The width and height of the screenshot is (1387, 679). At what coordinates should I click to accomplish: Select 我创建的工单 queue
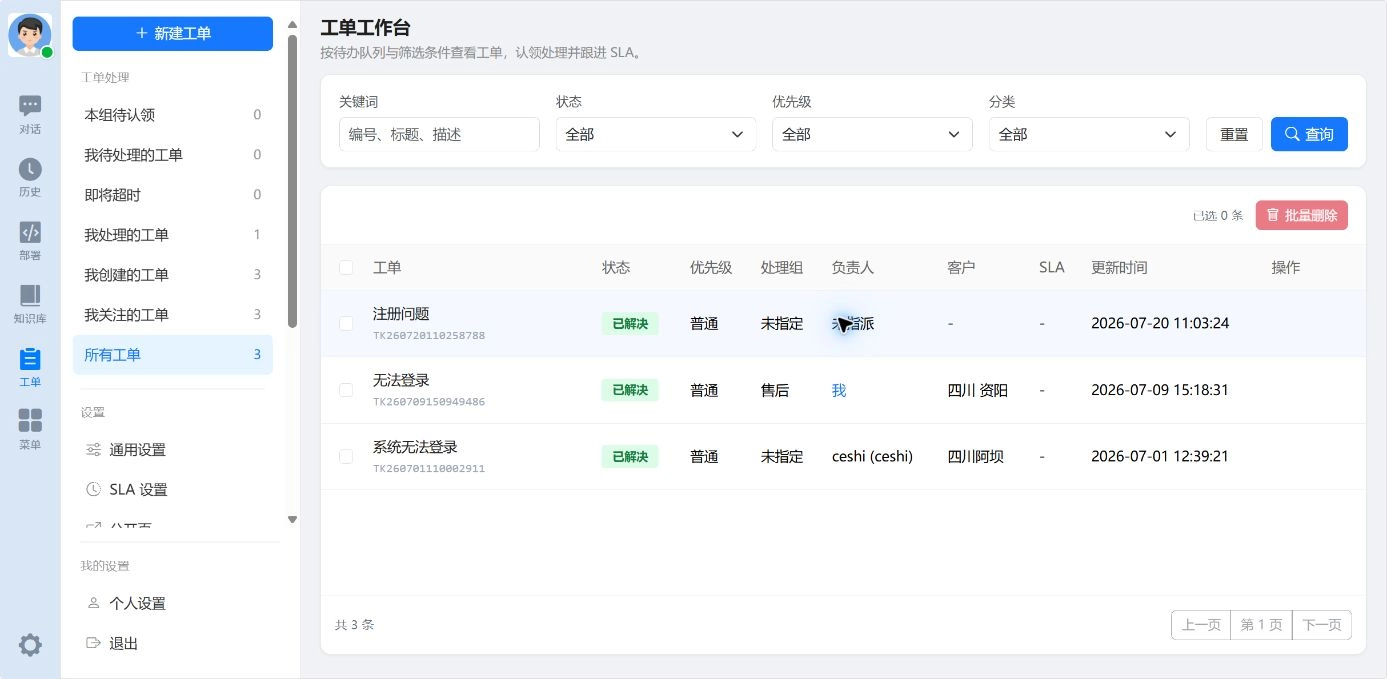click(173, 275)
